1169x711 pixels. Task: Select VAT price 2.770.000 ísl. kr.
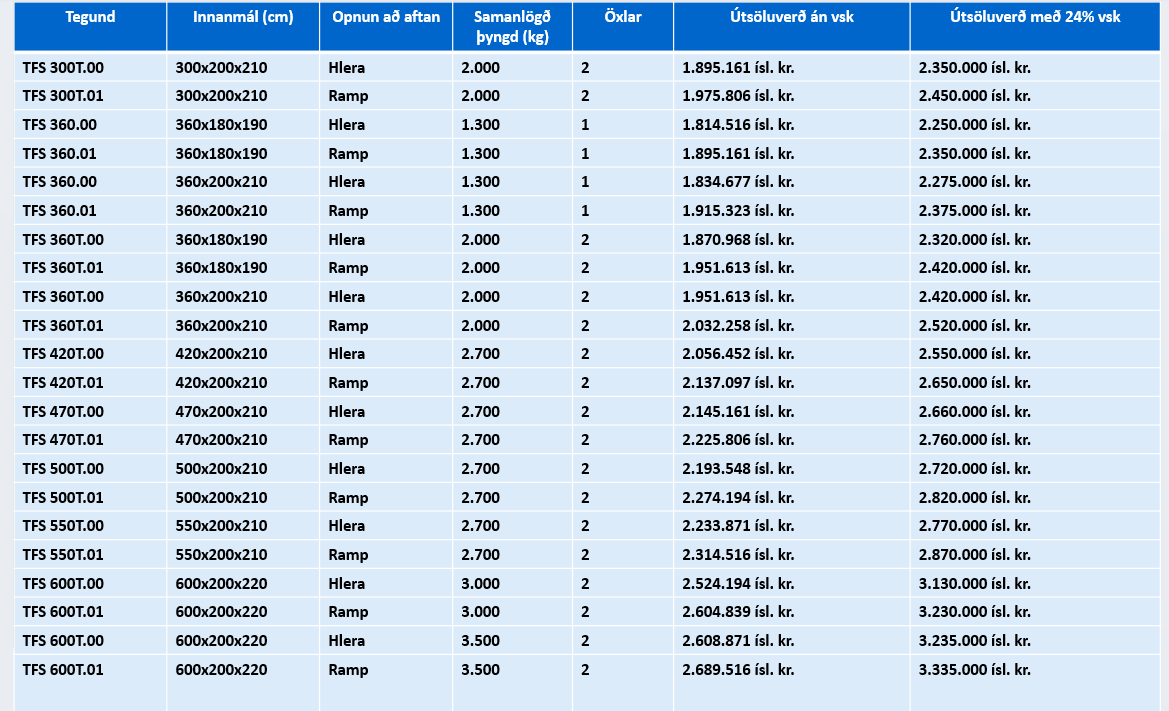974,526
